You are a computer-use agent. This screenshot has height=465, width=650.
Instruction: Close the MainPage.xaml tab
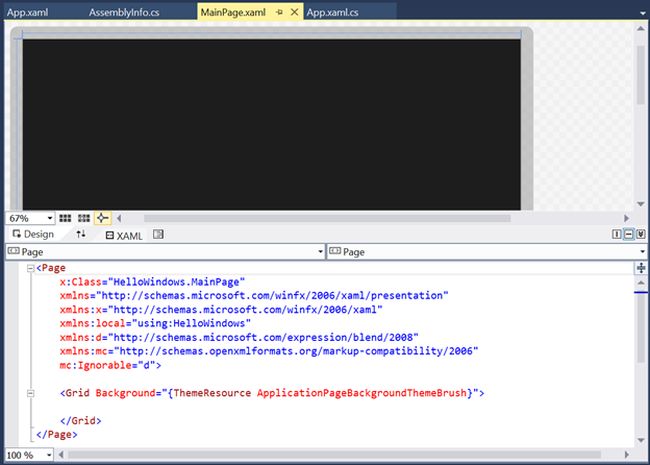294,12
